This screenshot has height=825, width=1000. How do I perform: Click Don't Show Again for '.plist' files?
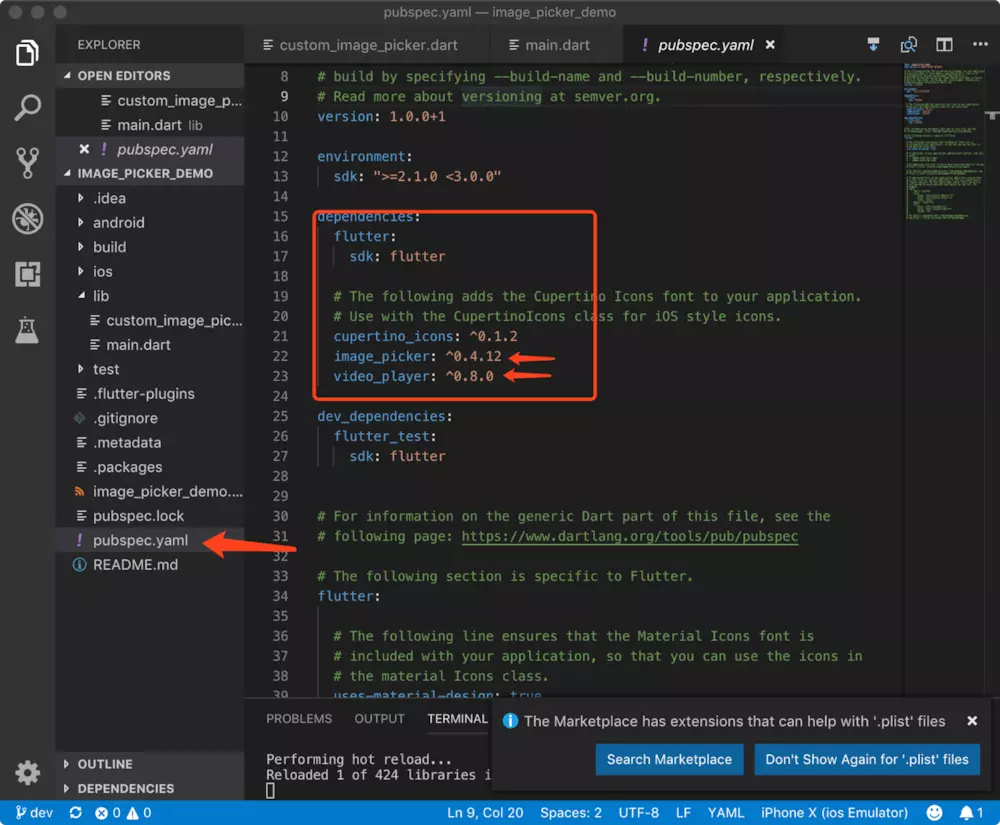click(x=866, y=759)
